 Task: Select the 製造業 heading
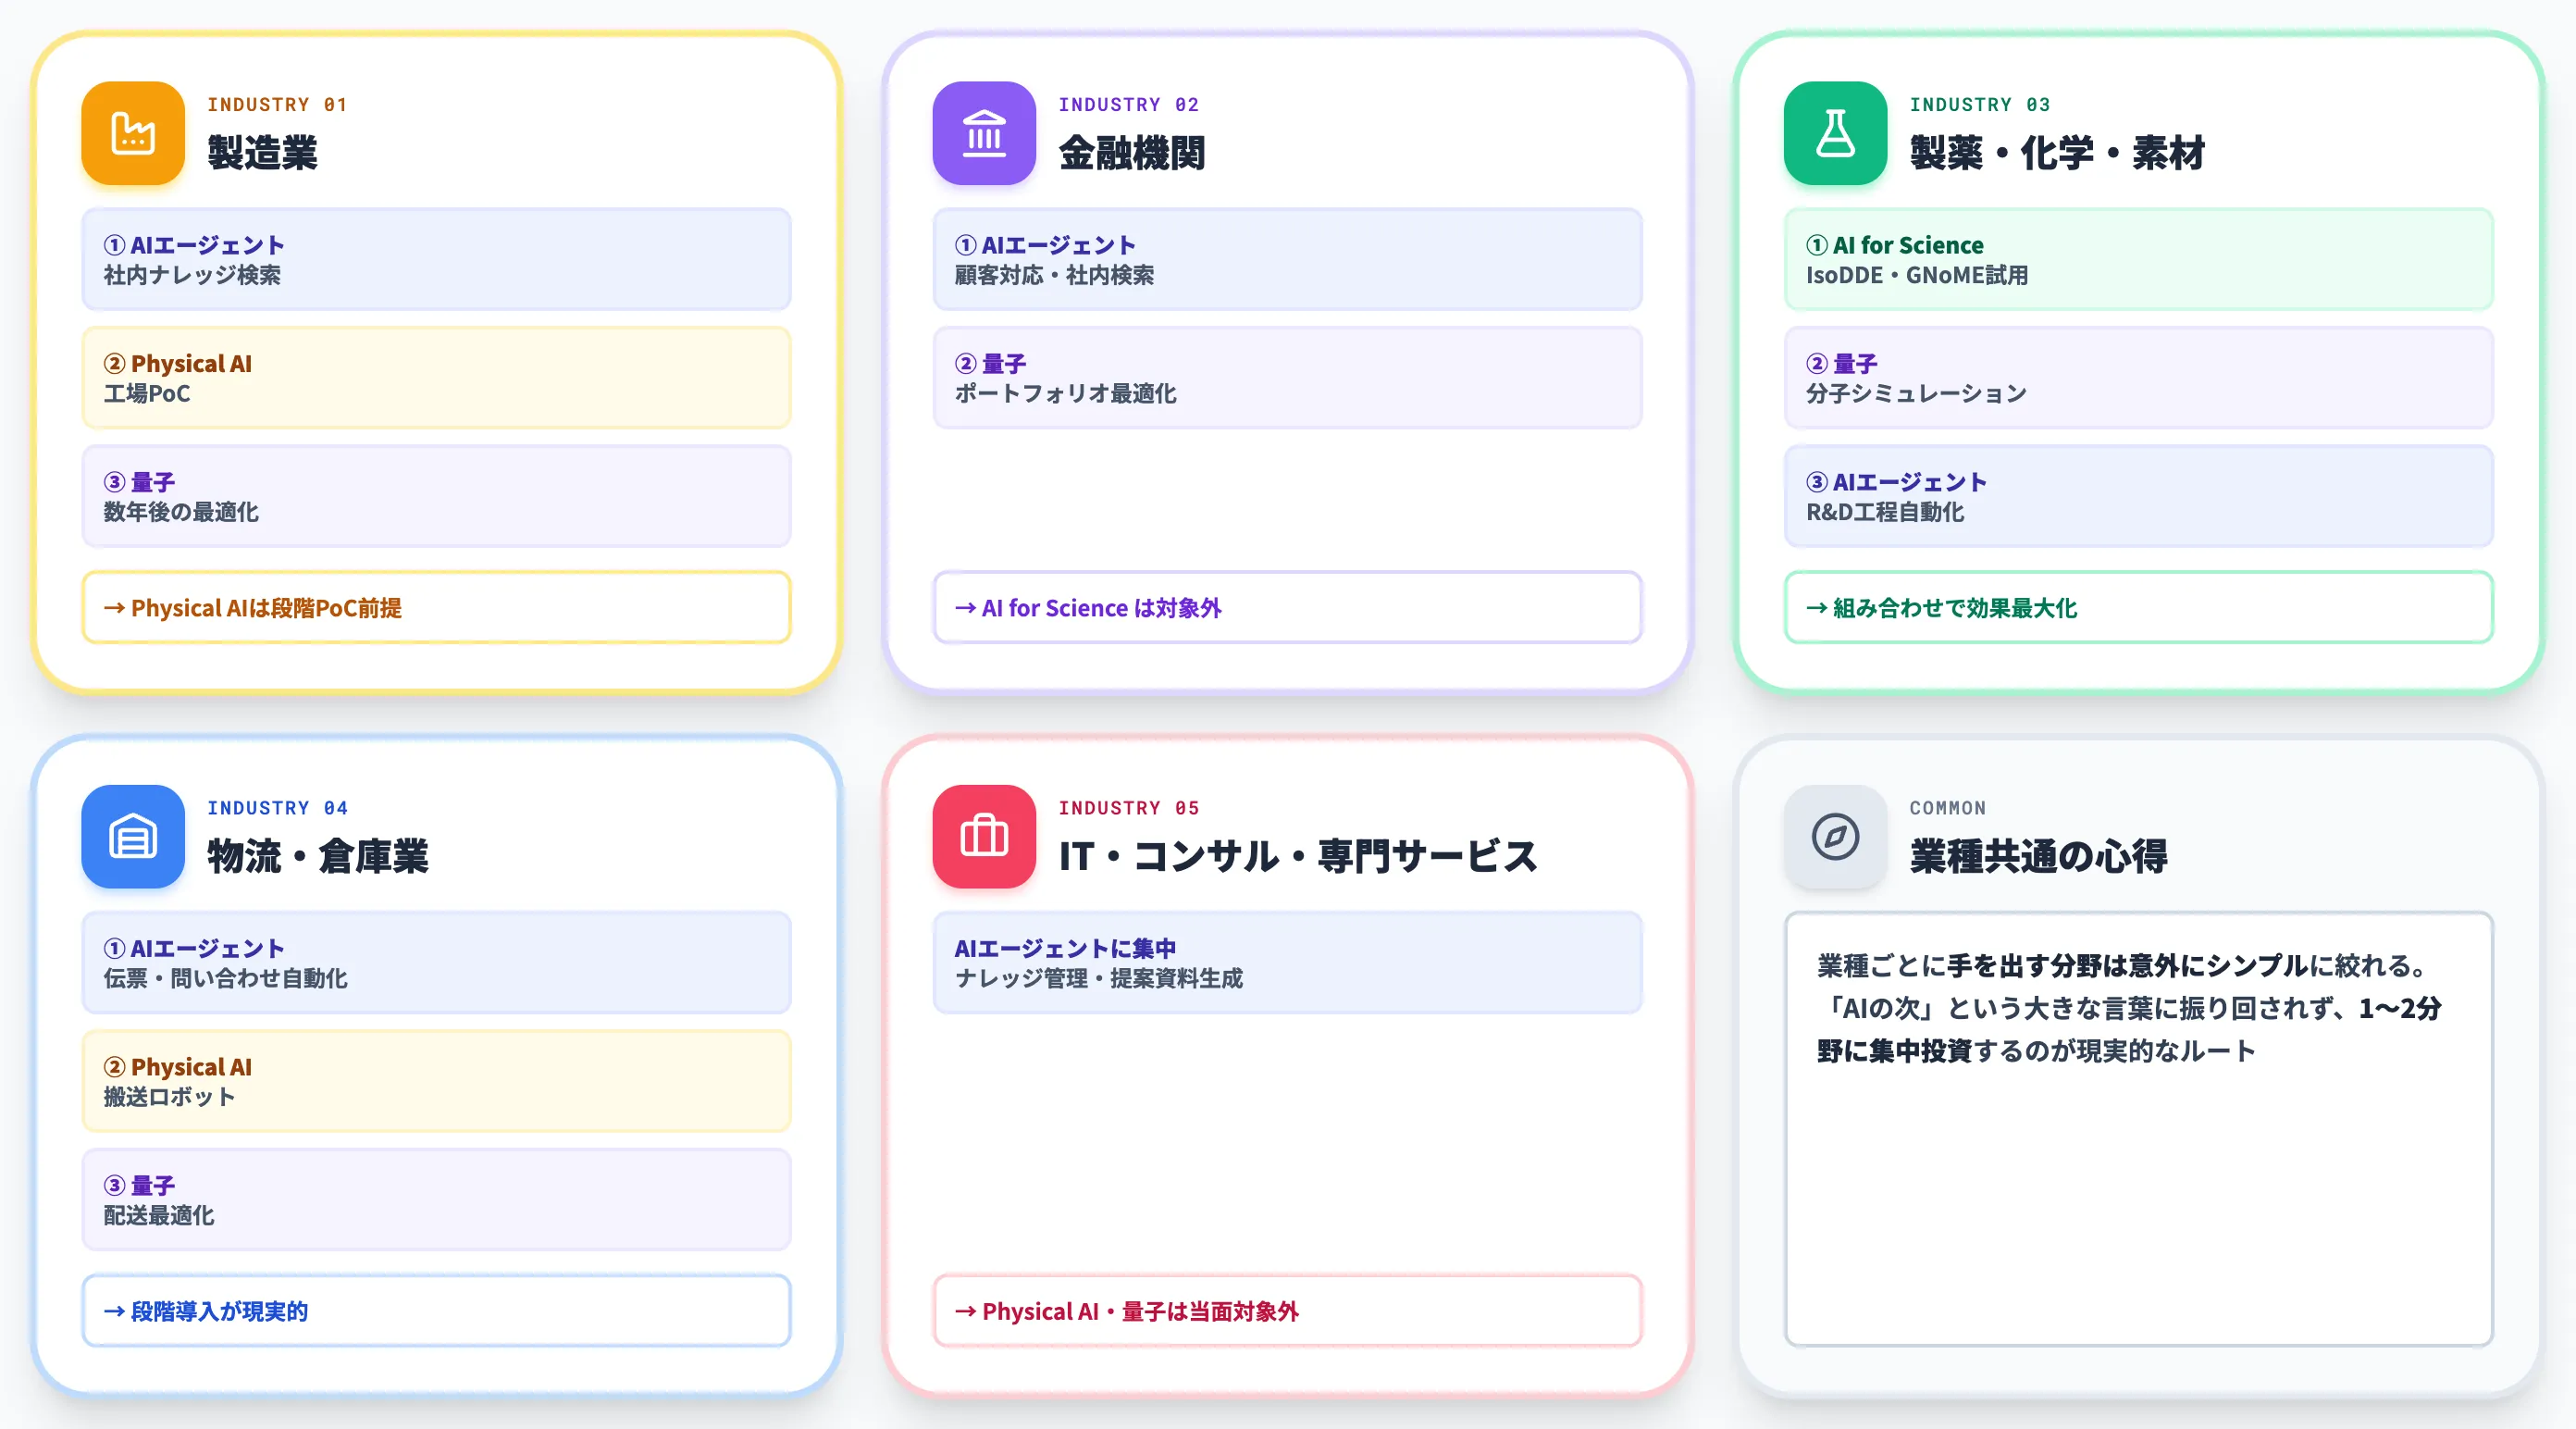262,153
